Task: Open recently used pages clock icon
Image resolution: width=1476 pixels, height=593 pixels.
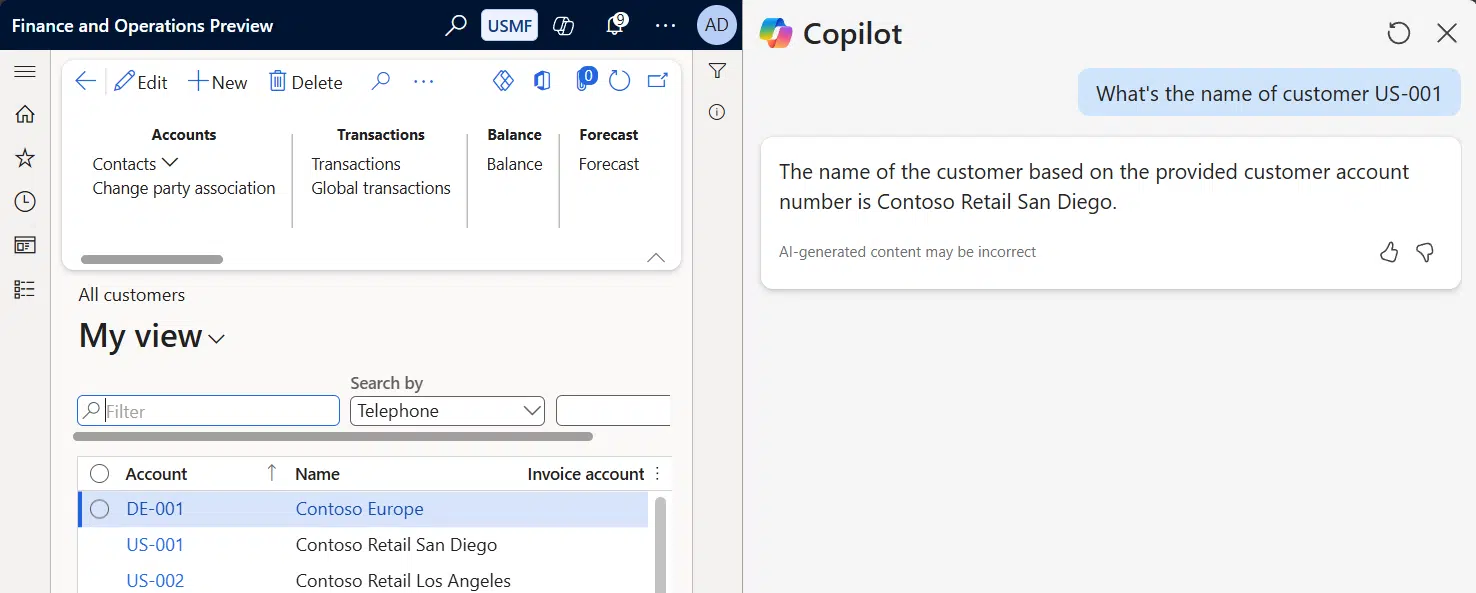Action: [x=24, y=201]
